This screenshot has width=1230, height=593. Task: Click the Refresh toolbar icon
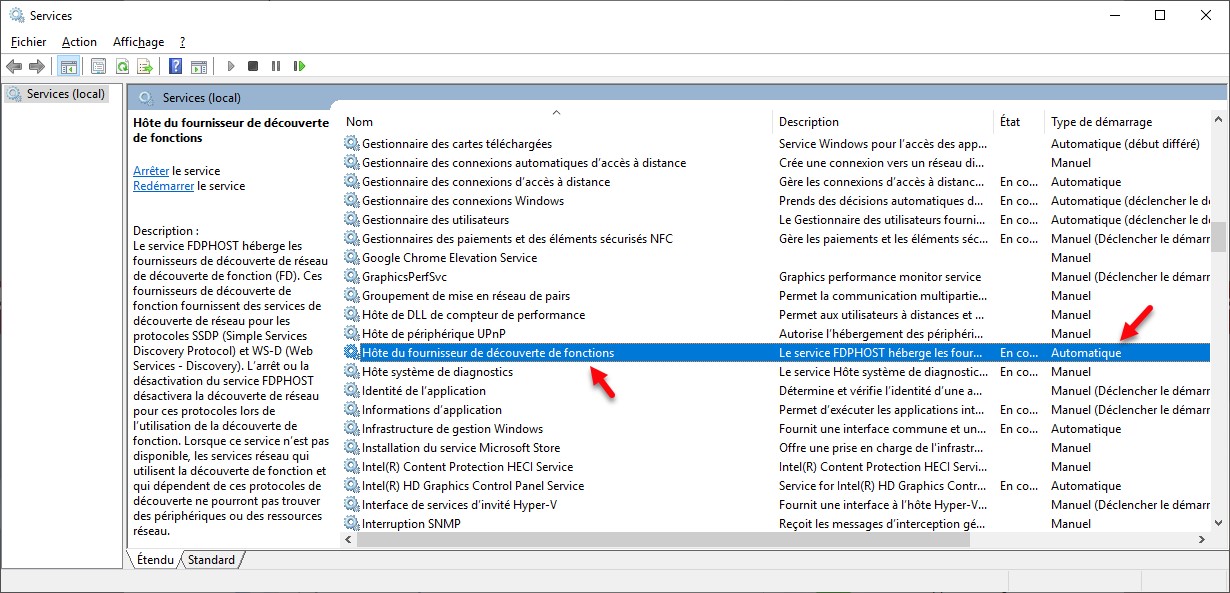tap(122, 66)
